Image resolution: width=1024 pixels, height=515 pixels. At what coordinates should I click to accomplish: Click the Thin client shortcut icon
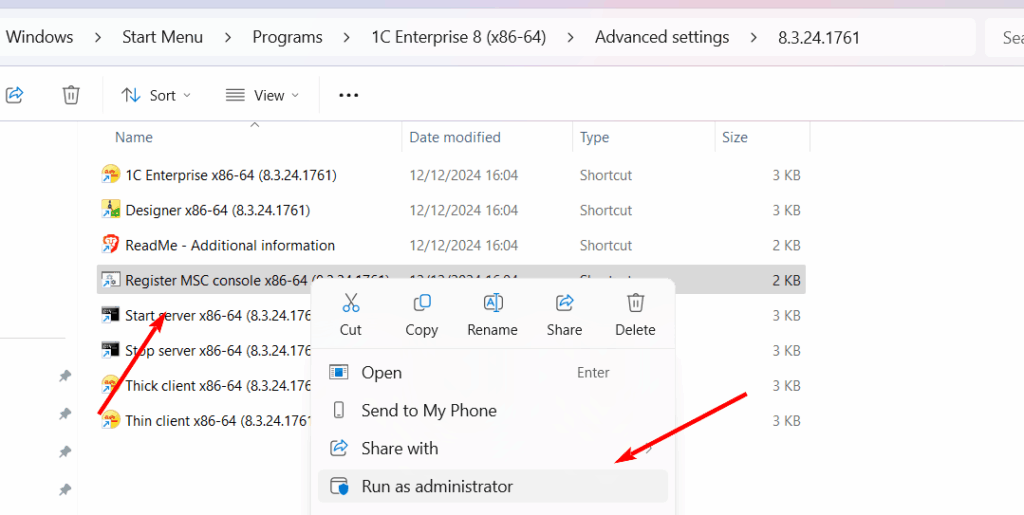pos(110,420)
